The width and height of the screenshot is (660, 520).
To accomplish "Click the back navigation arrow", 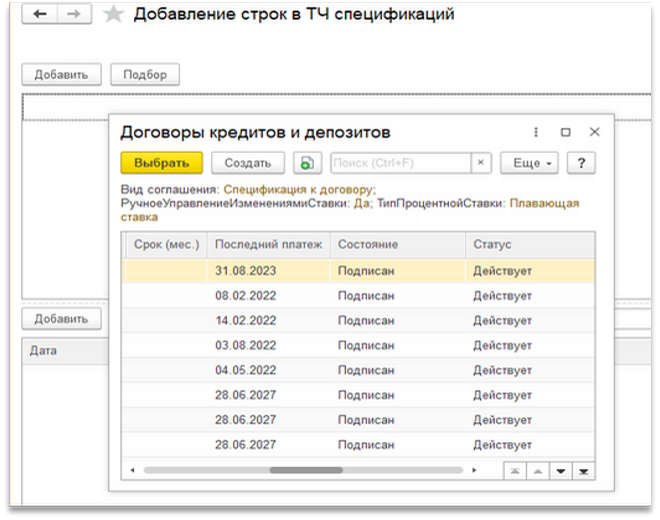I will (40, 14).
